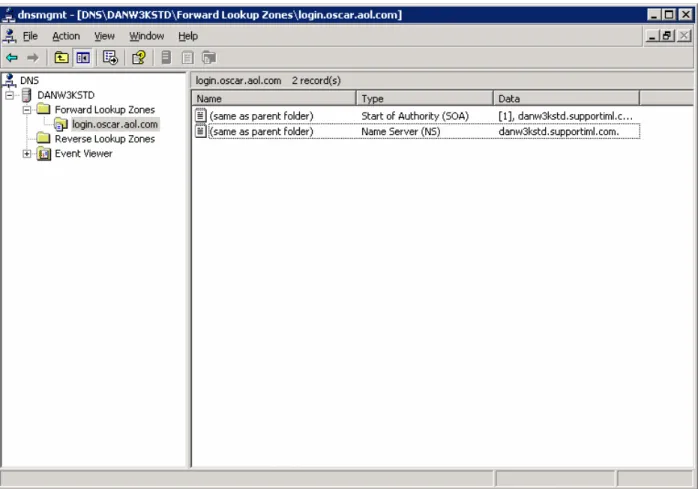Click the NS record document icon
The width and height of the screenshot is (698, 489).
(200, 131)
